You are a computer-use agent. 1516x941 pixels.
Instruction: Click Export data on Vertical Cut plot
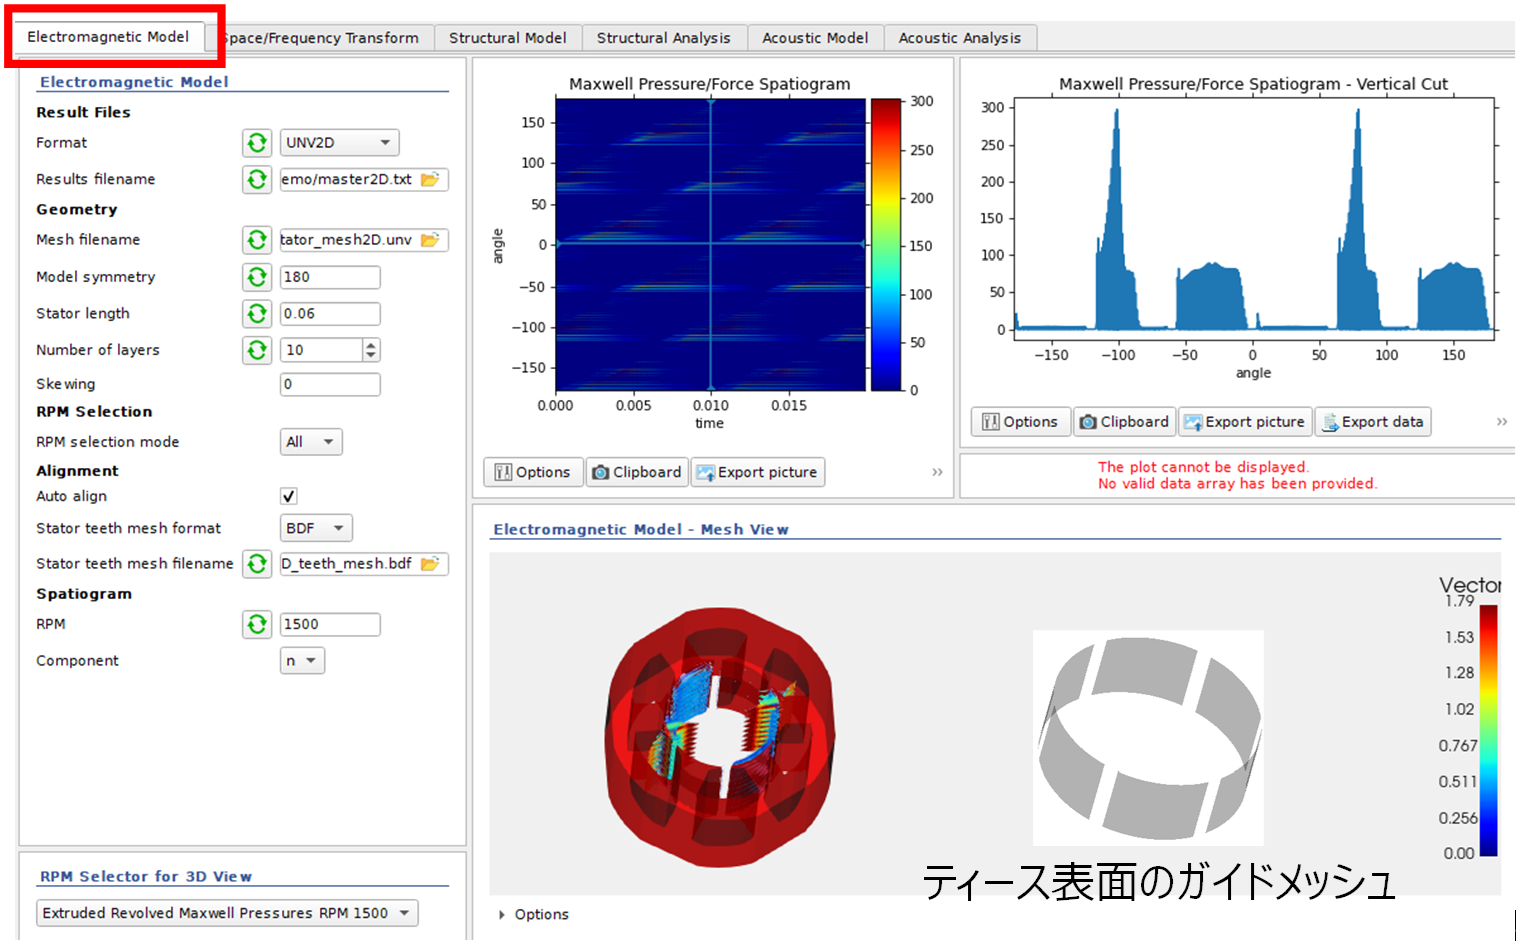point(1372,422)
